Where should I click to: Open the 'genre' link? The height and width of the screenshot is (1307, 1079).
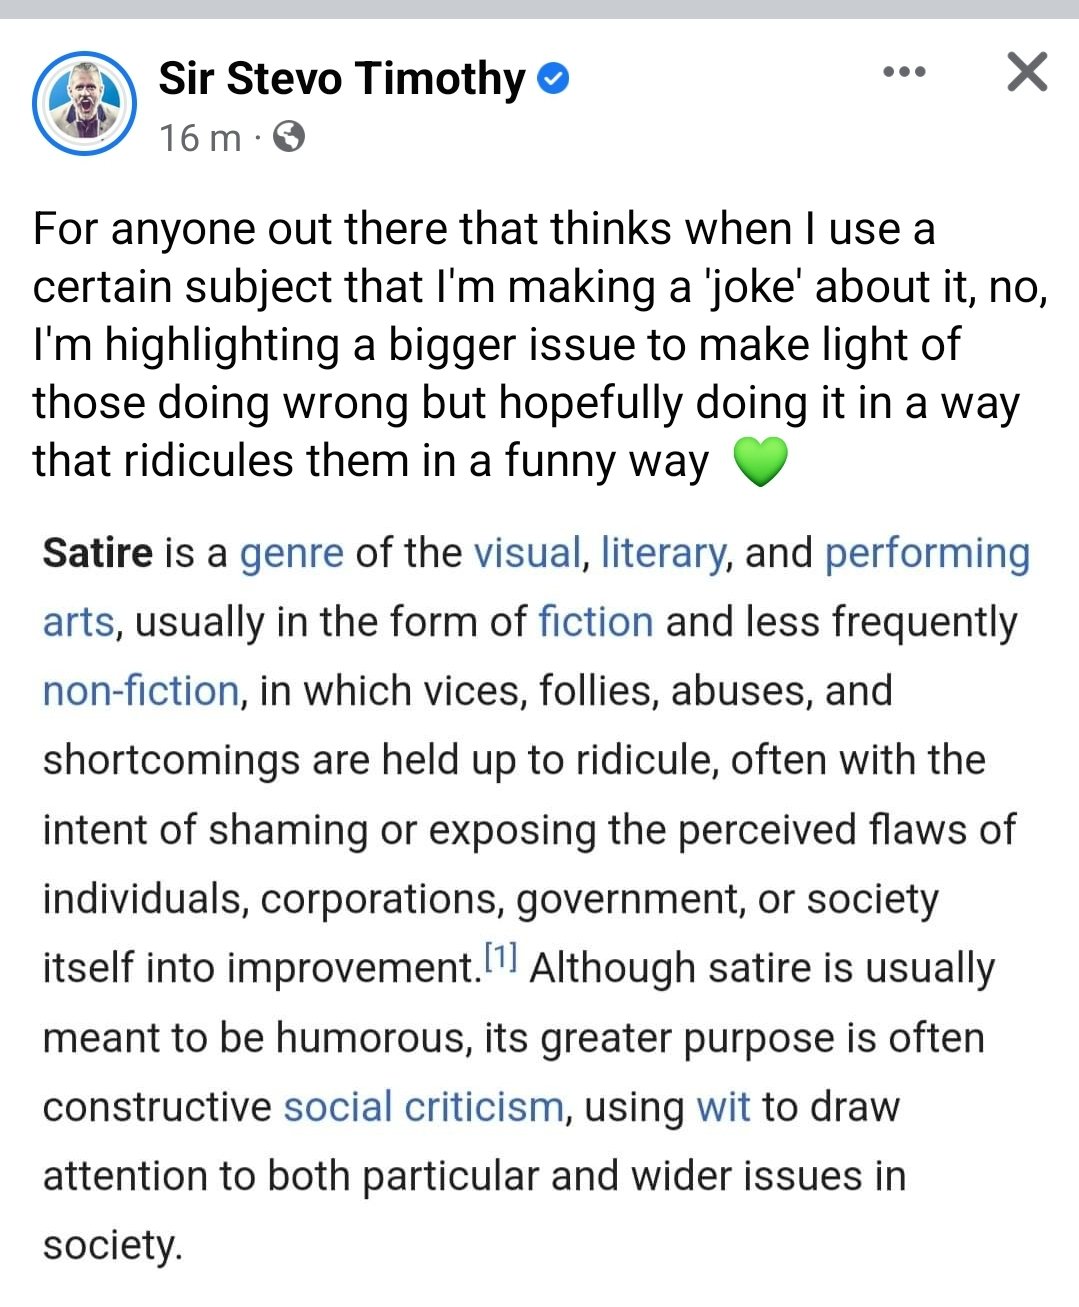pyautogui.click(x=292, y=553)
